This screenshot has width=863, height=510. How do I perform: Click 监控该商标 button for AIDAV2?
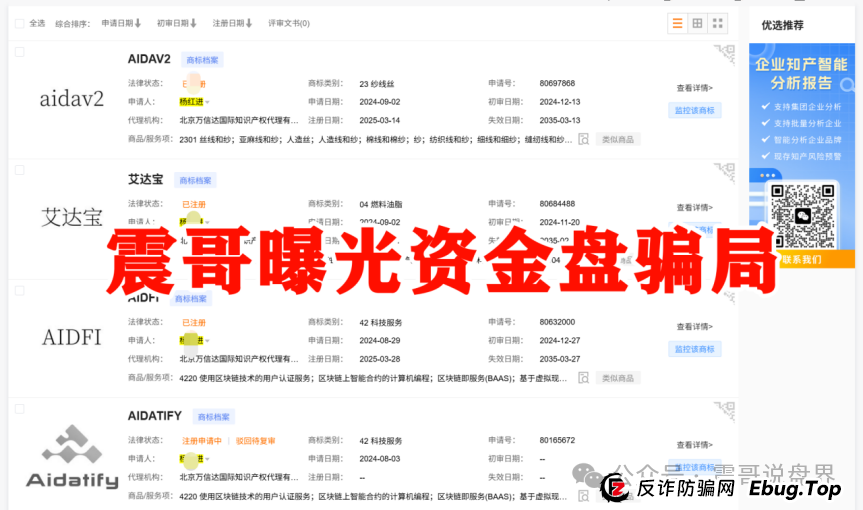coord(694,110)
